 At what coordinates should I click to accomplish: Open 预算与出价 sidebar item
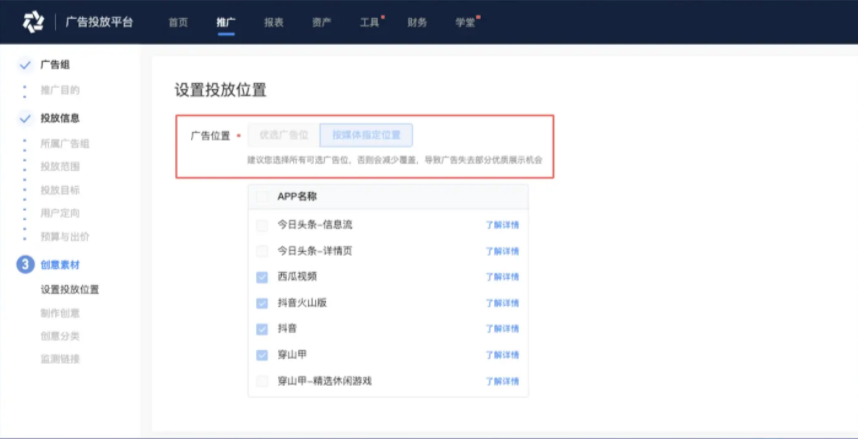coord(65,237)
